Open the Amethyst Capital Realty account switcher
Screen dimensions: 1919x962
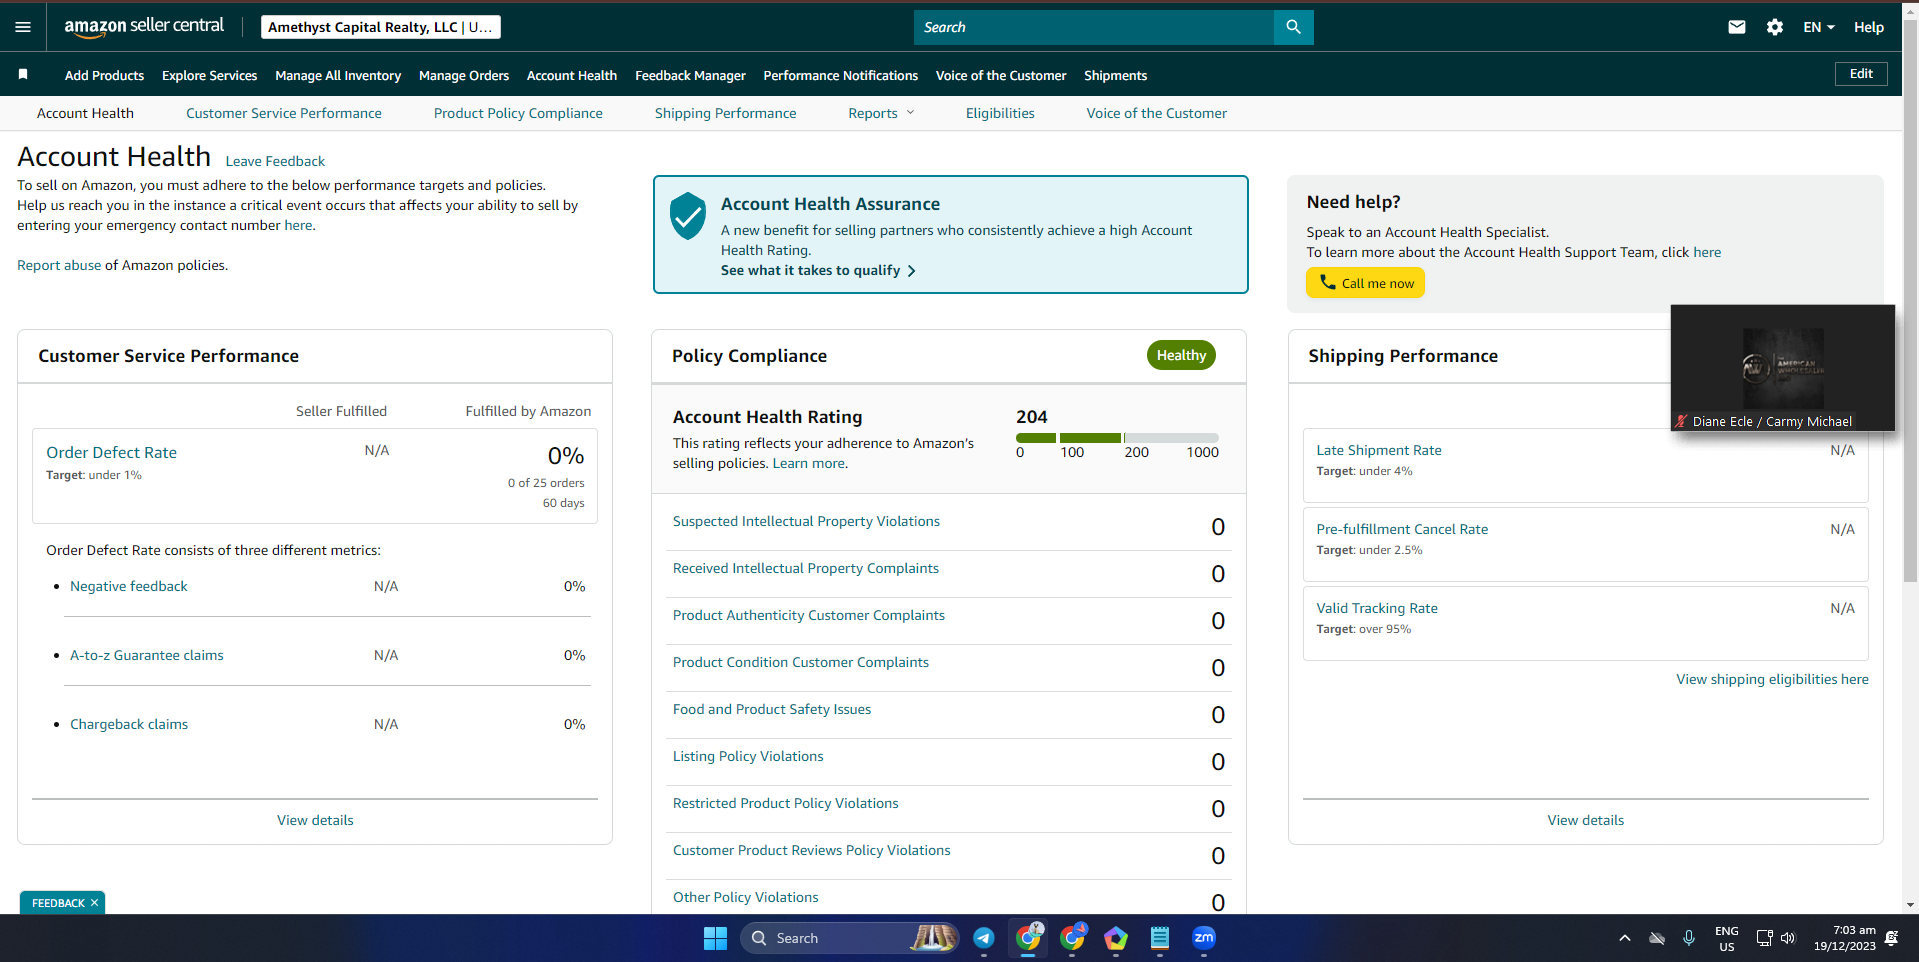[381, 27]
